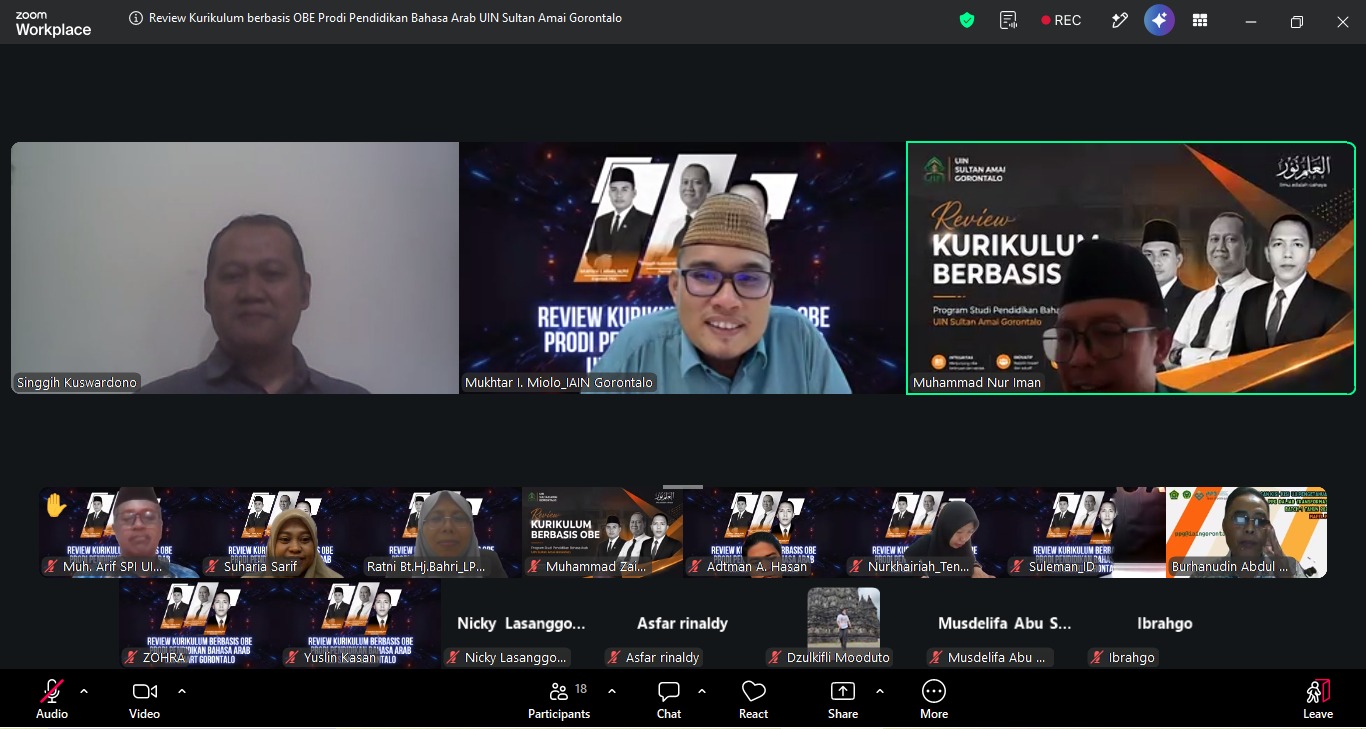The height and width of the screenshot is (729, 1366).
Task: Open the More options menu
Action: click(x=934, y=699)
